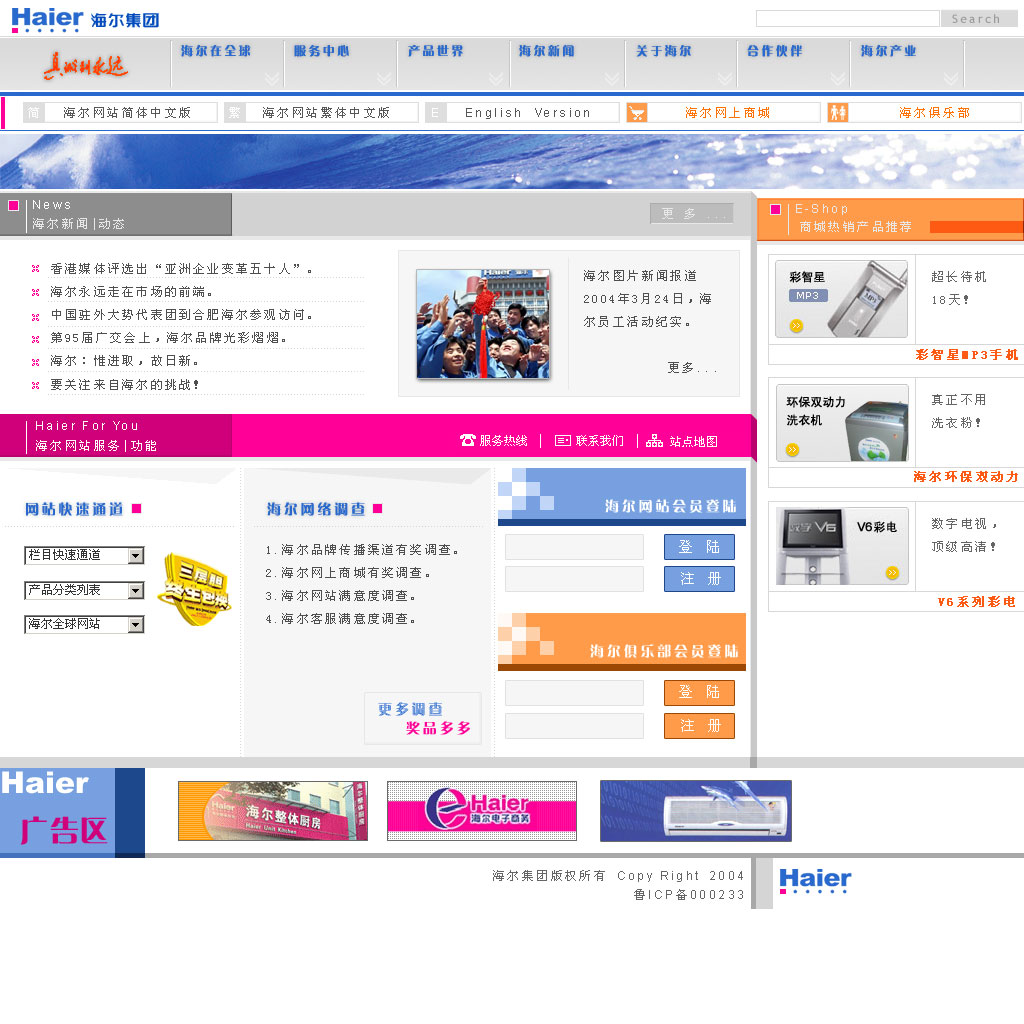1024x1024 pixels.
Task: Click the search input field at top
Action: (x=847, y=18)
